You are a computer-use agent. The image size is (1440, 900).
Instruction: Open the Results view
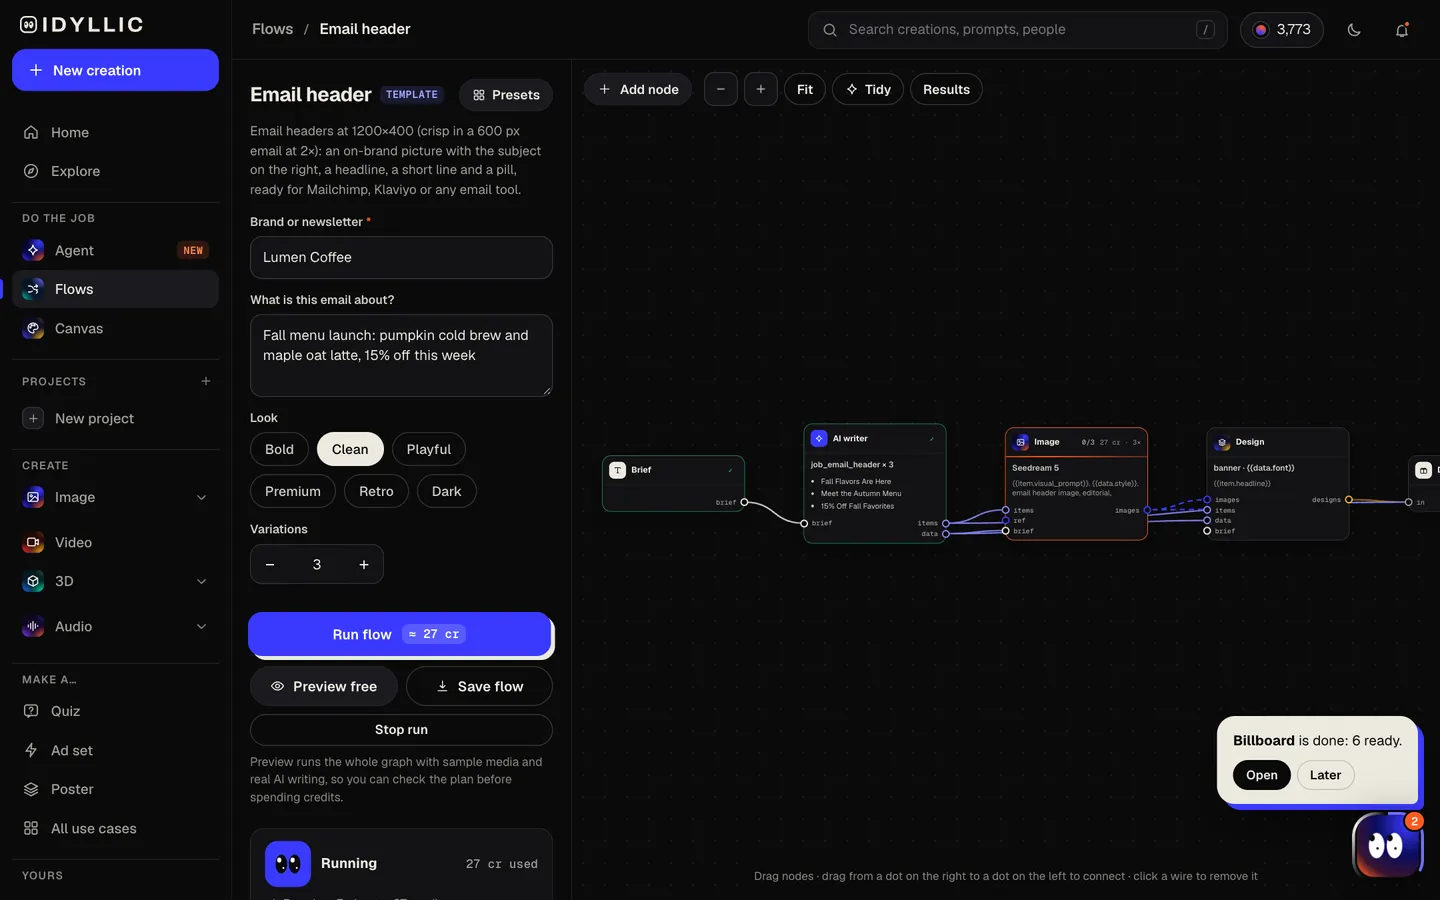tap(946, 89)
